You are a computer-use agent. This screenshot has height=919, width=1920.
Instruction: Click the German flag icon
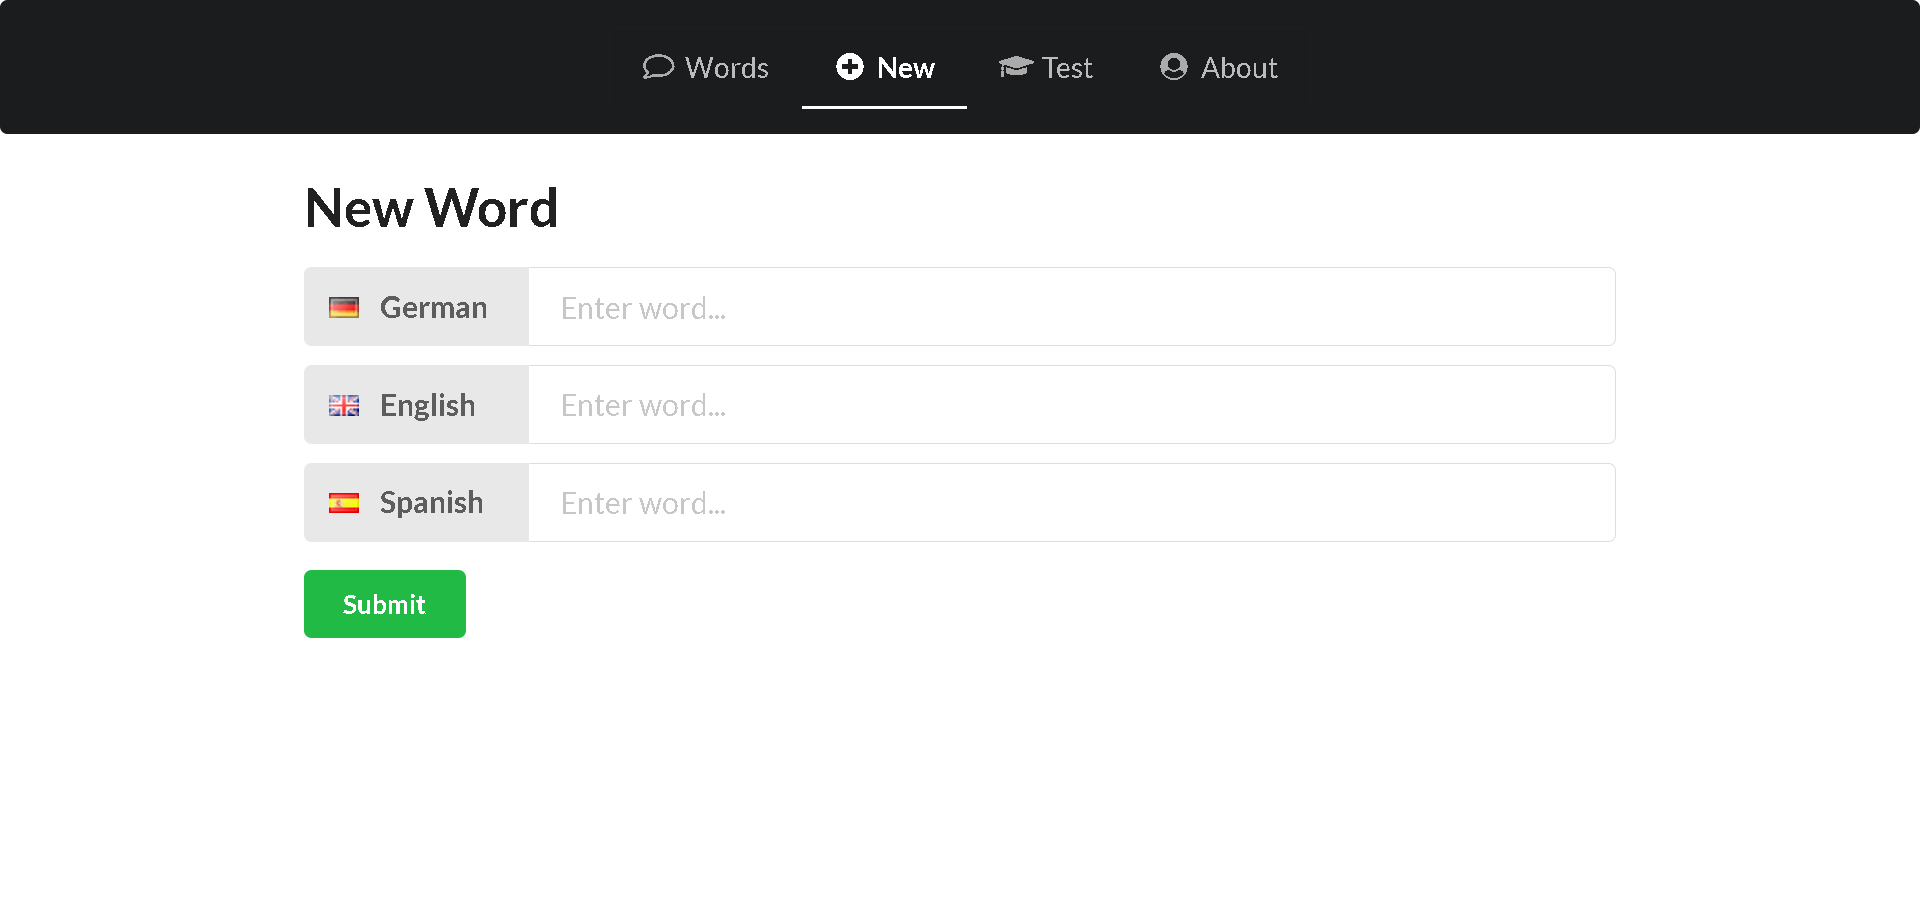345,307
